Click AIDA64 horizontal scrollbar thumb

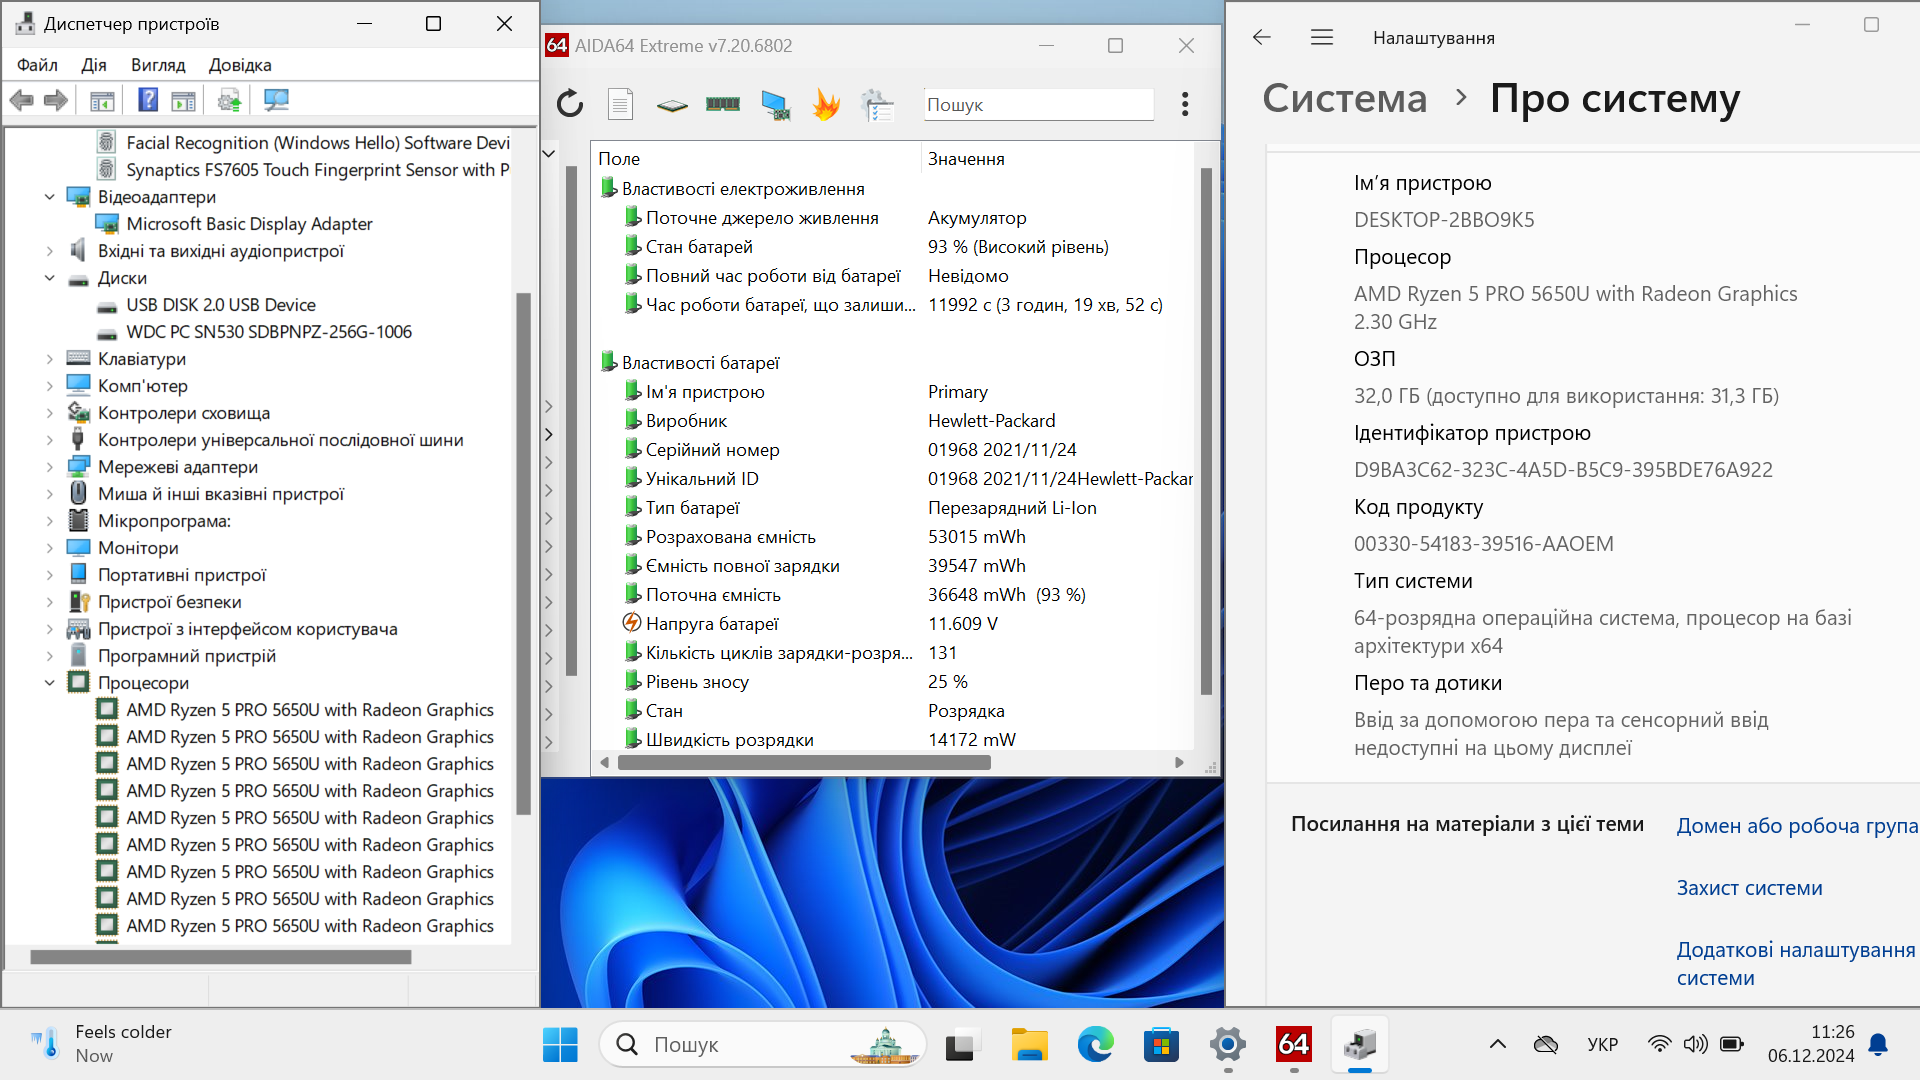[x=804, y=763]
